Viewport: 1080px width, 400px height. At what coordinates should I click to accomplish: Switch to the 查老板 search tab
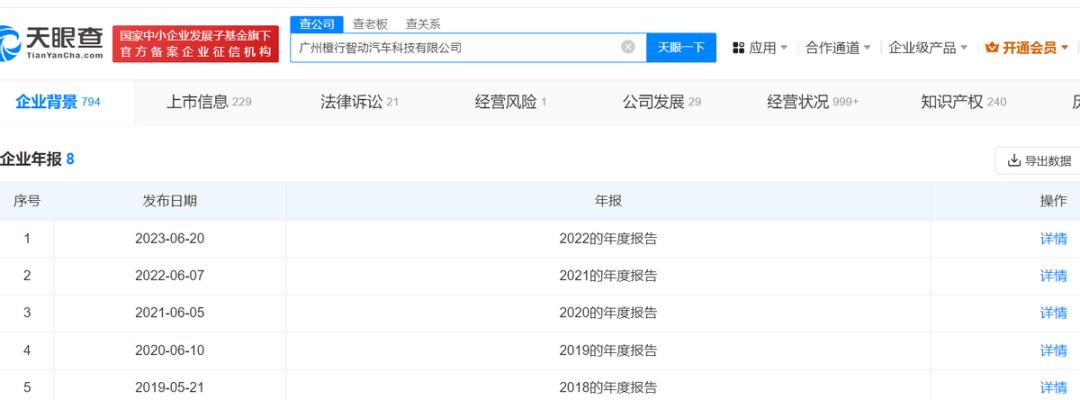click(x=371, y=24)
